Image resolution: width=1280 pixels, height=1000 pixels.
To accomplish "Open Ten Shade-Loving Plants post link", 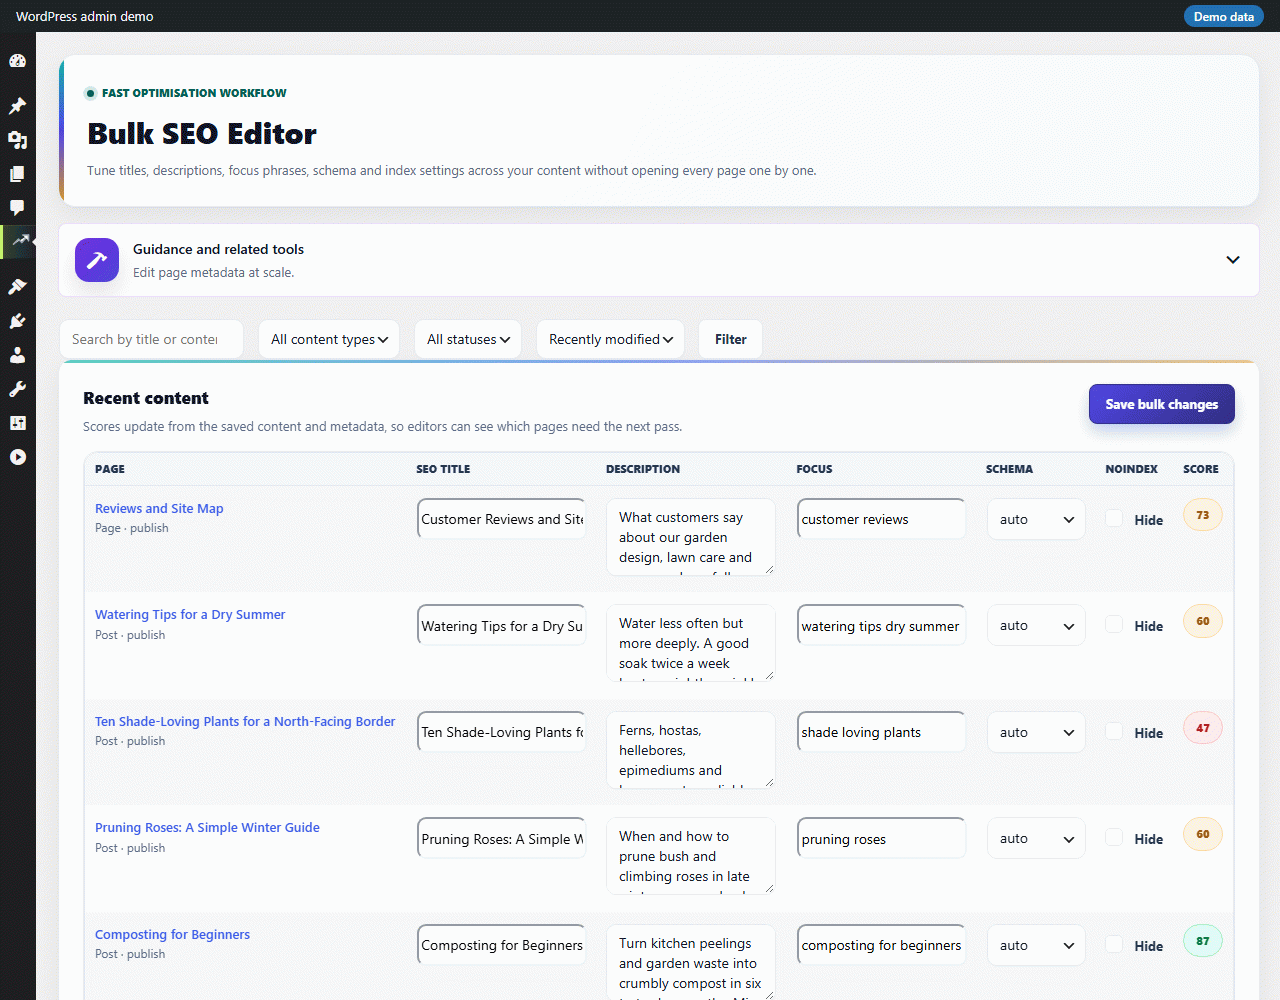I will 245,721.
